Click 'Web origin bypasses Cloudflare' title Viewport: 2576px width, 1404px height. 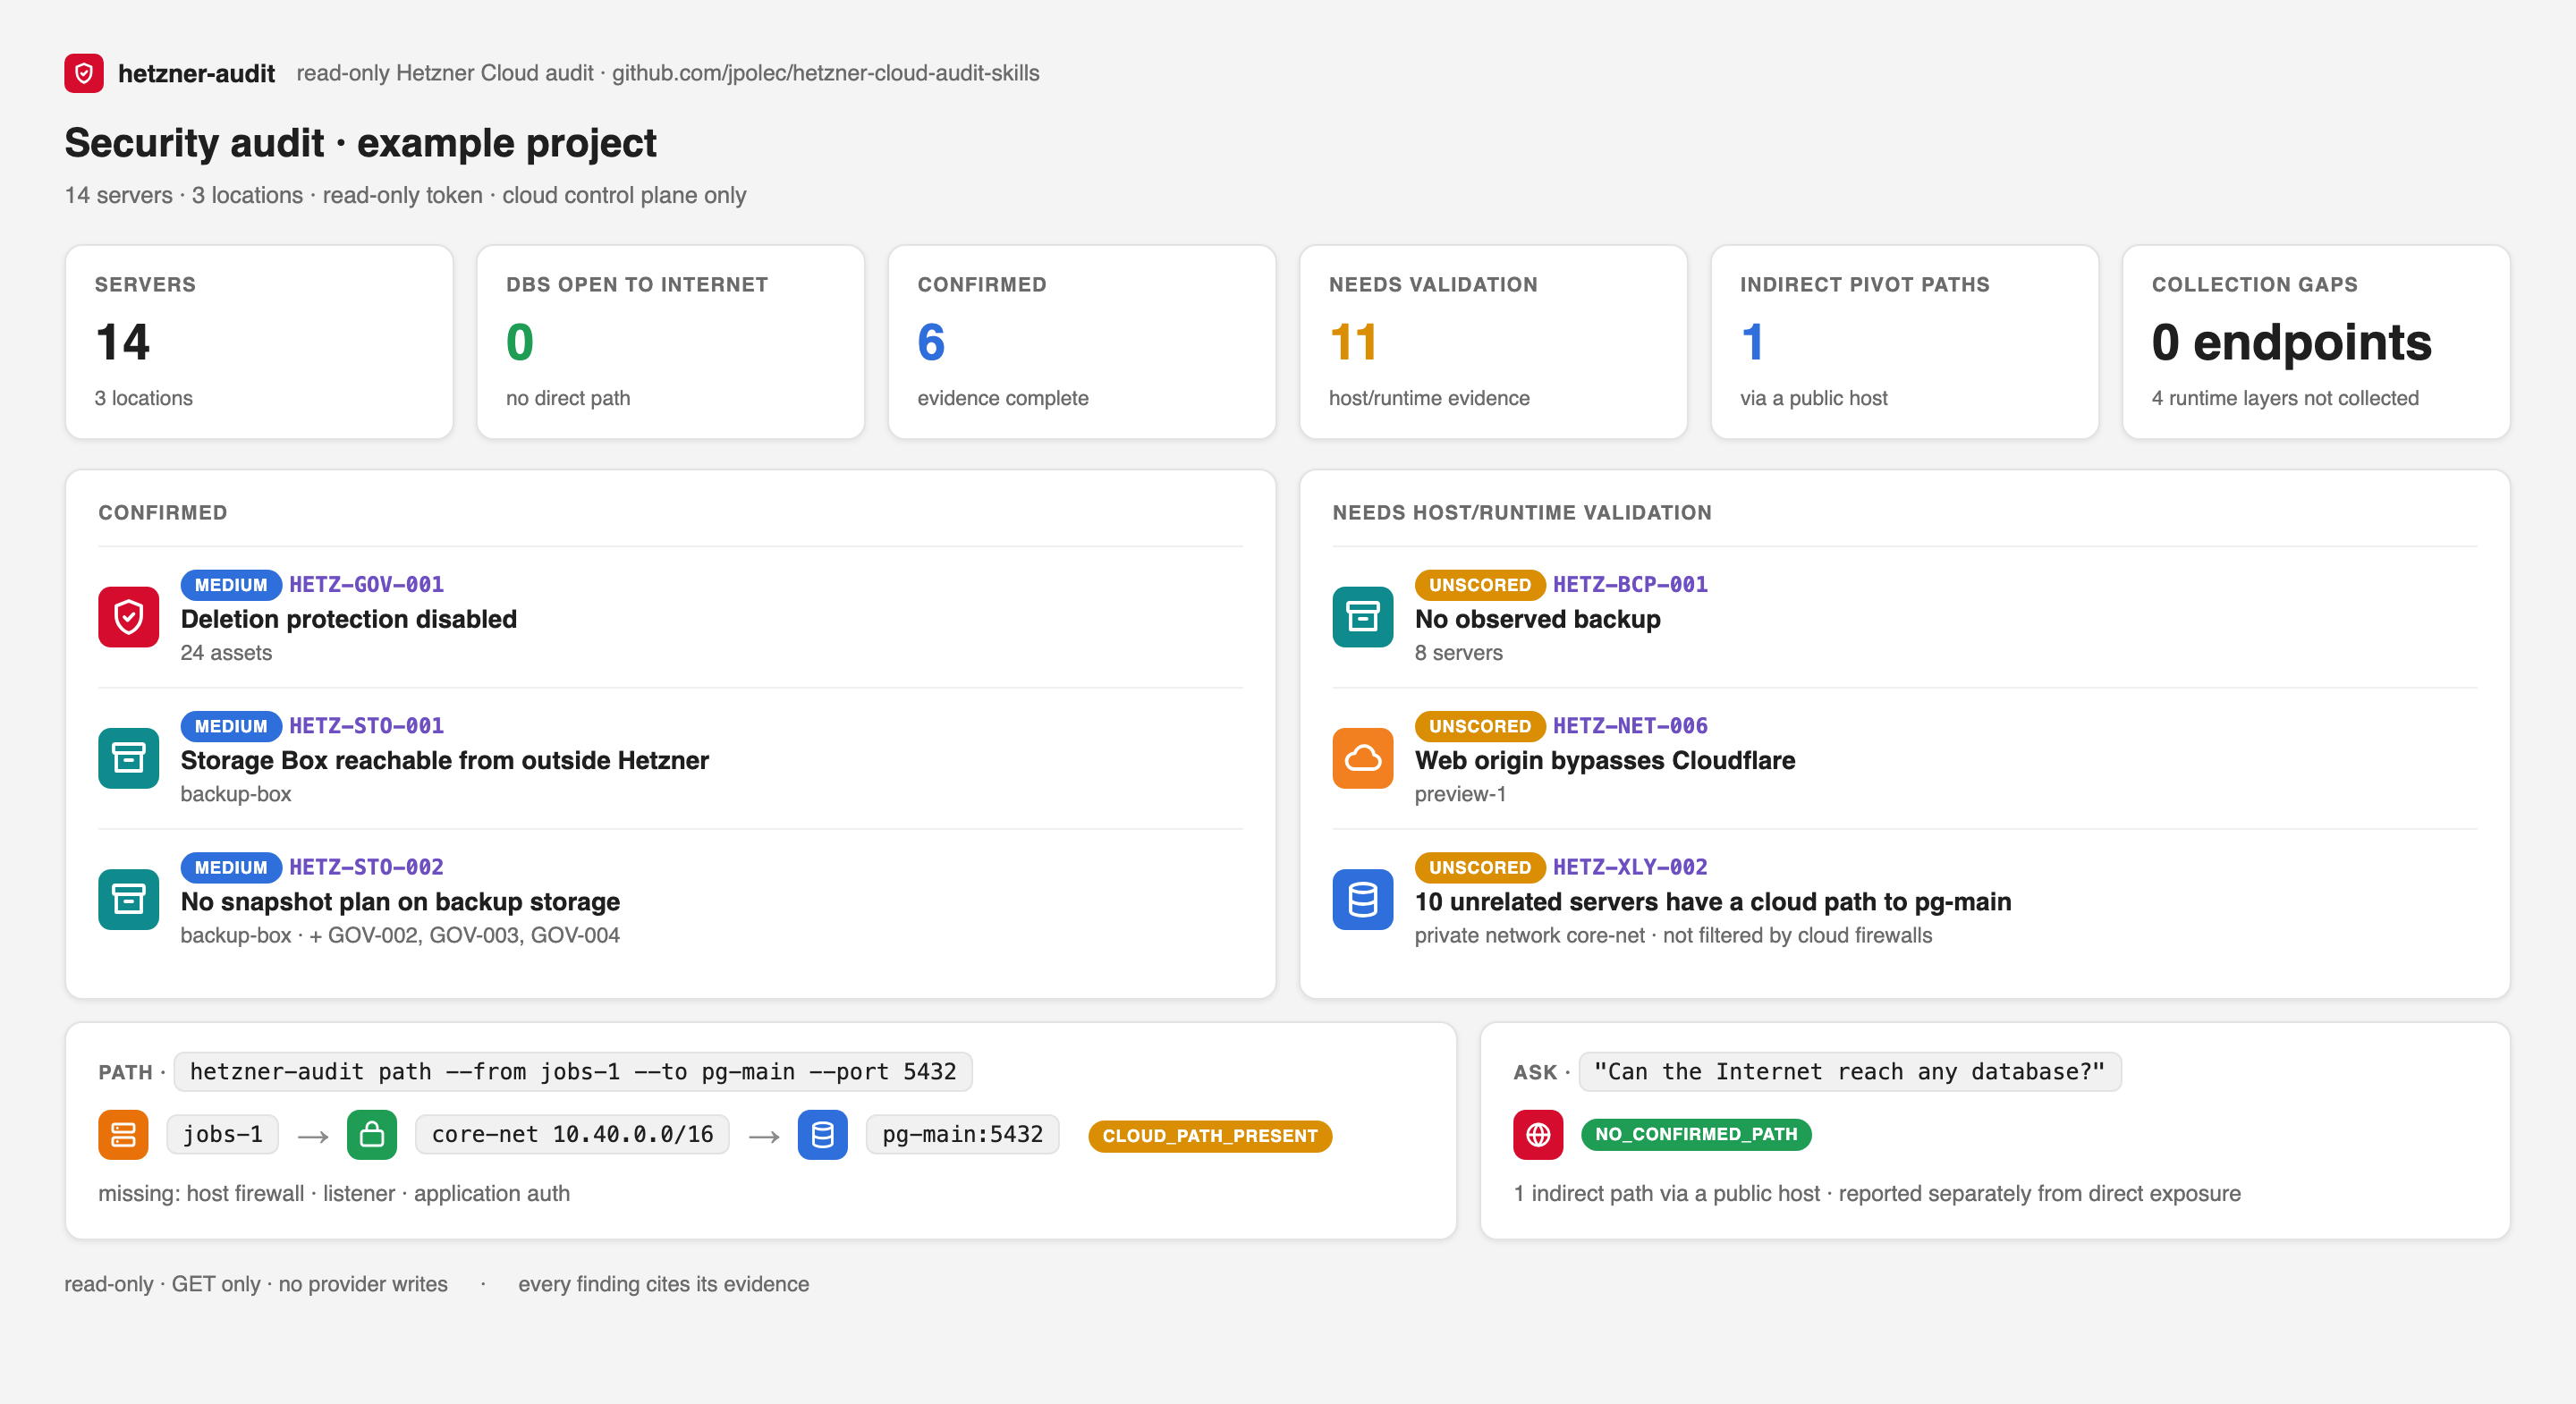click(x=1605, y=760)
